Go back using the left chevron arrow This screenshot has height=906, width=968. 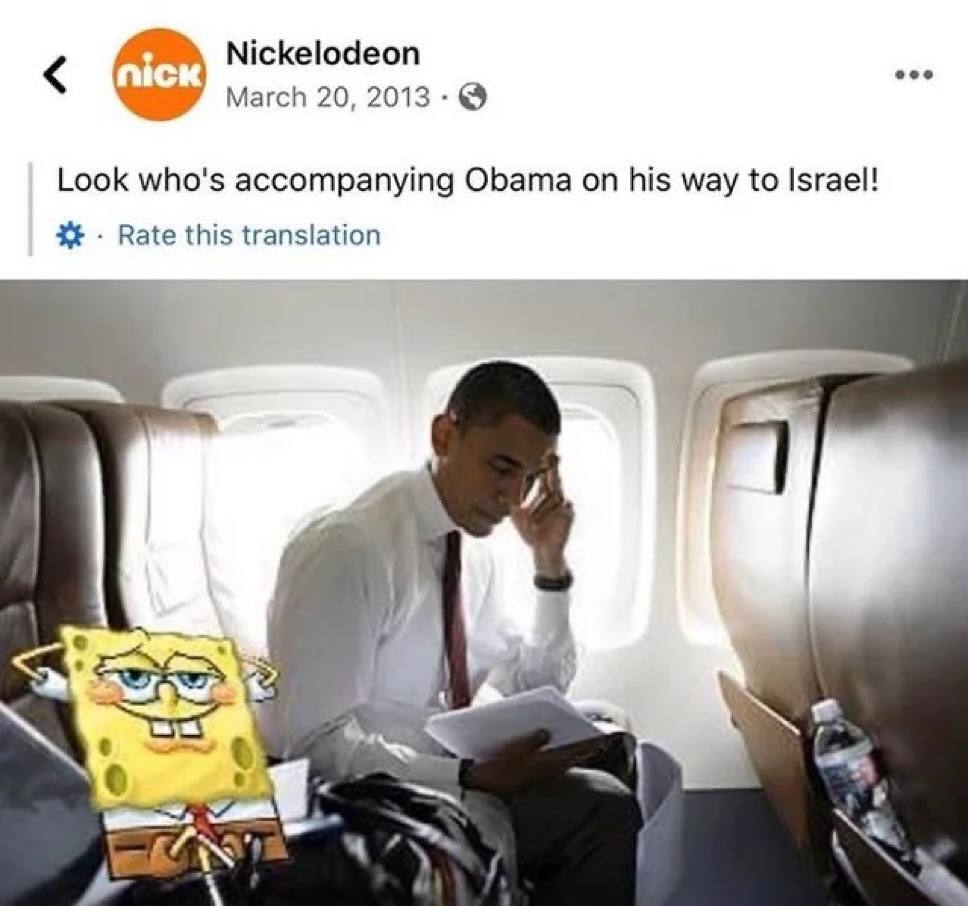tap(55, 75)
